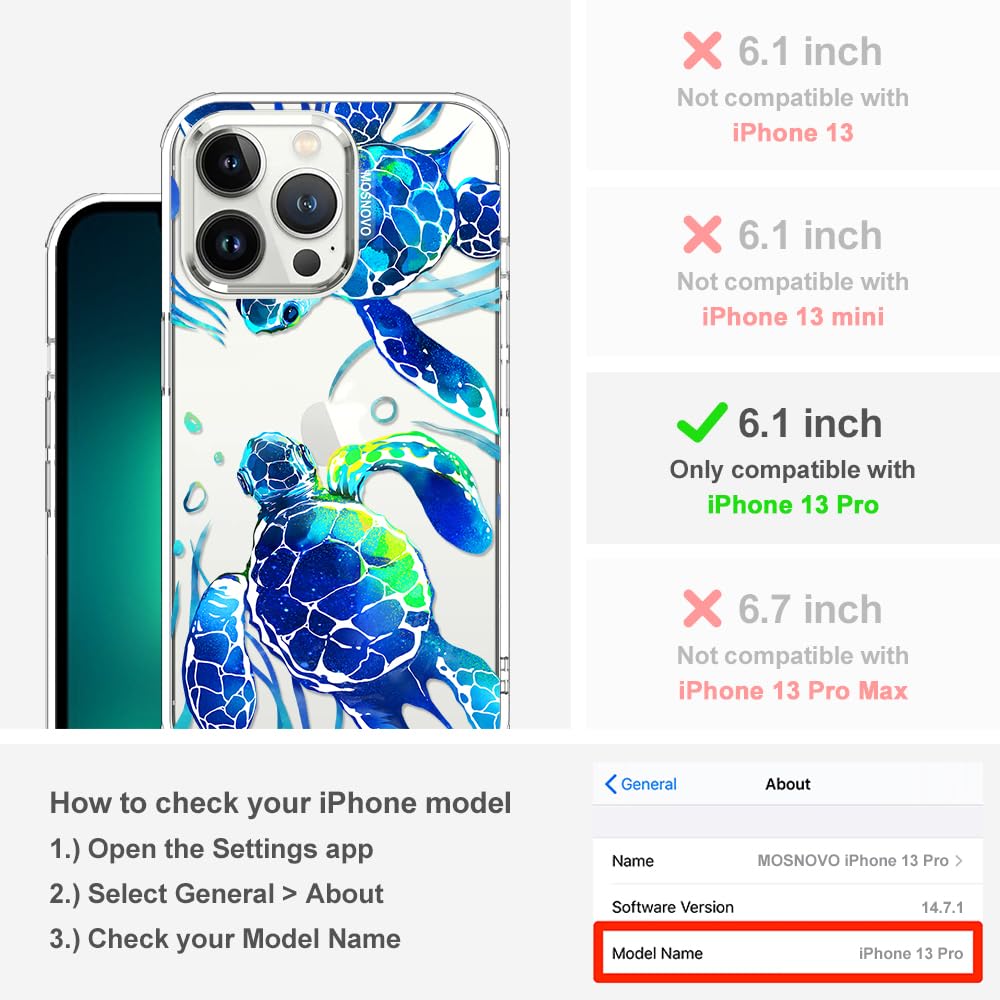The width and height of the screenshot is (1000, 1000).
Task: Click the red X beside iPhone 13
Action: pos(702,50)
